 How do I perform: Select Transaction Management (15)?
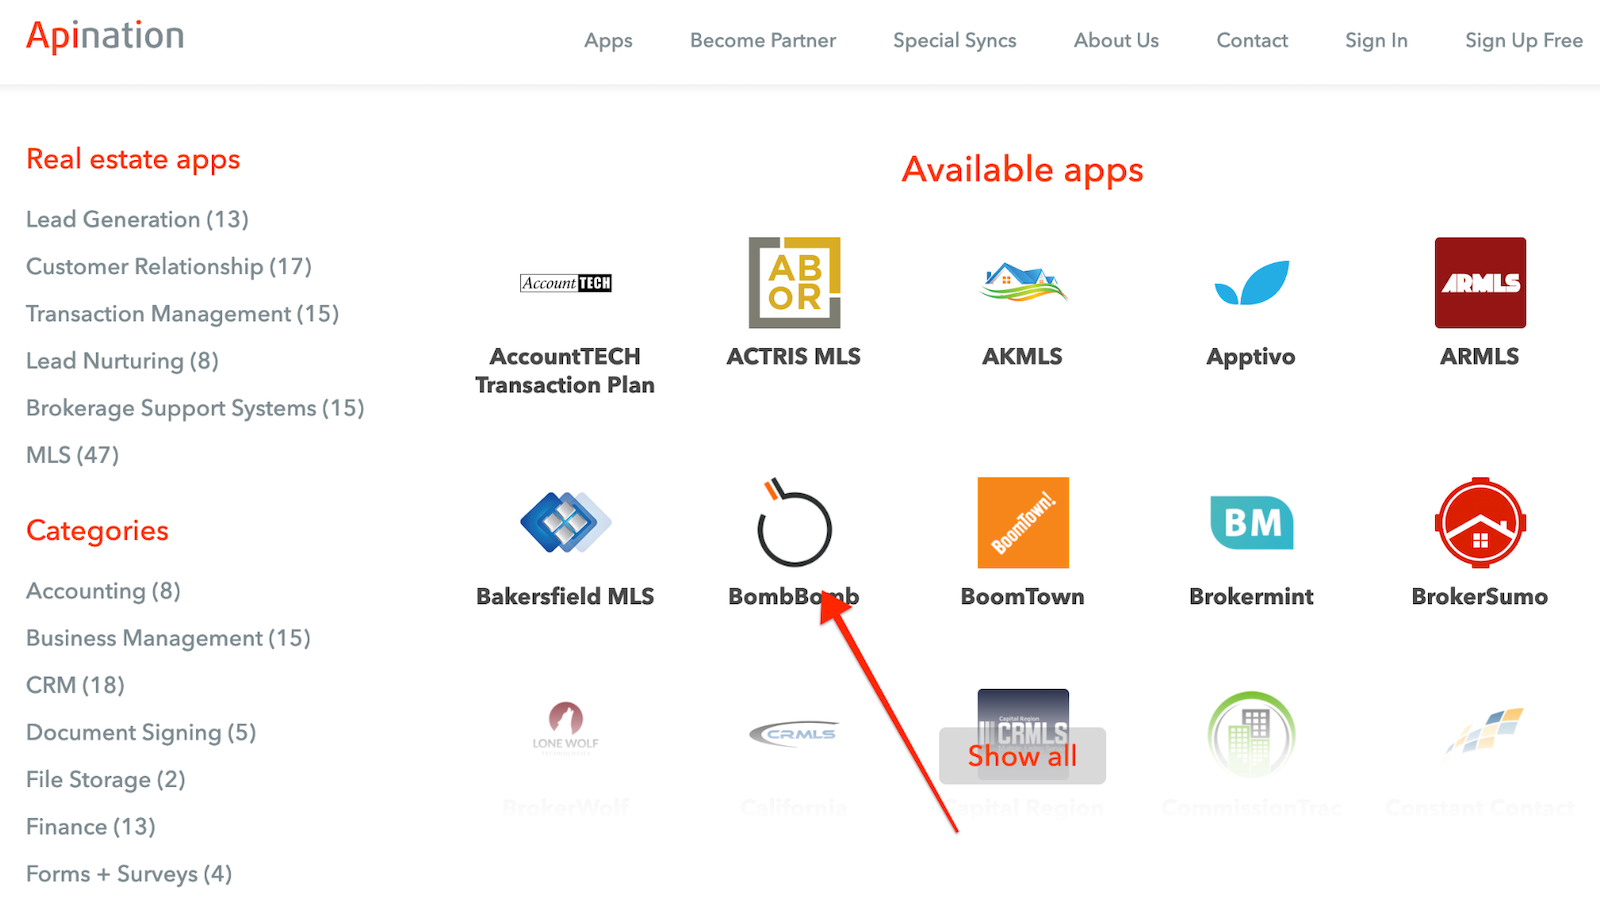[182, 314]
